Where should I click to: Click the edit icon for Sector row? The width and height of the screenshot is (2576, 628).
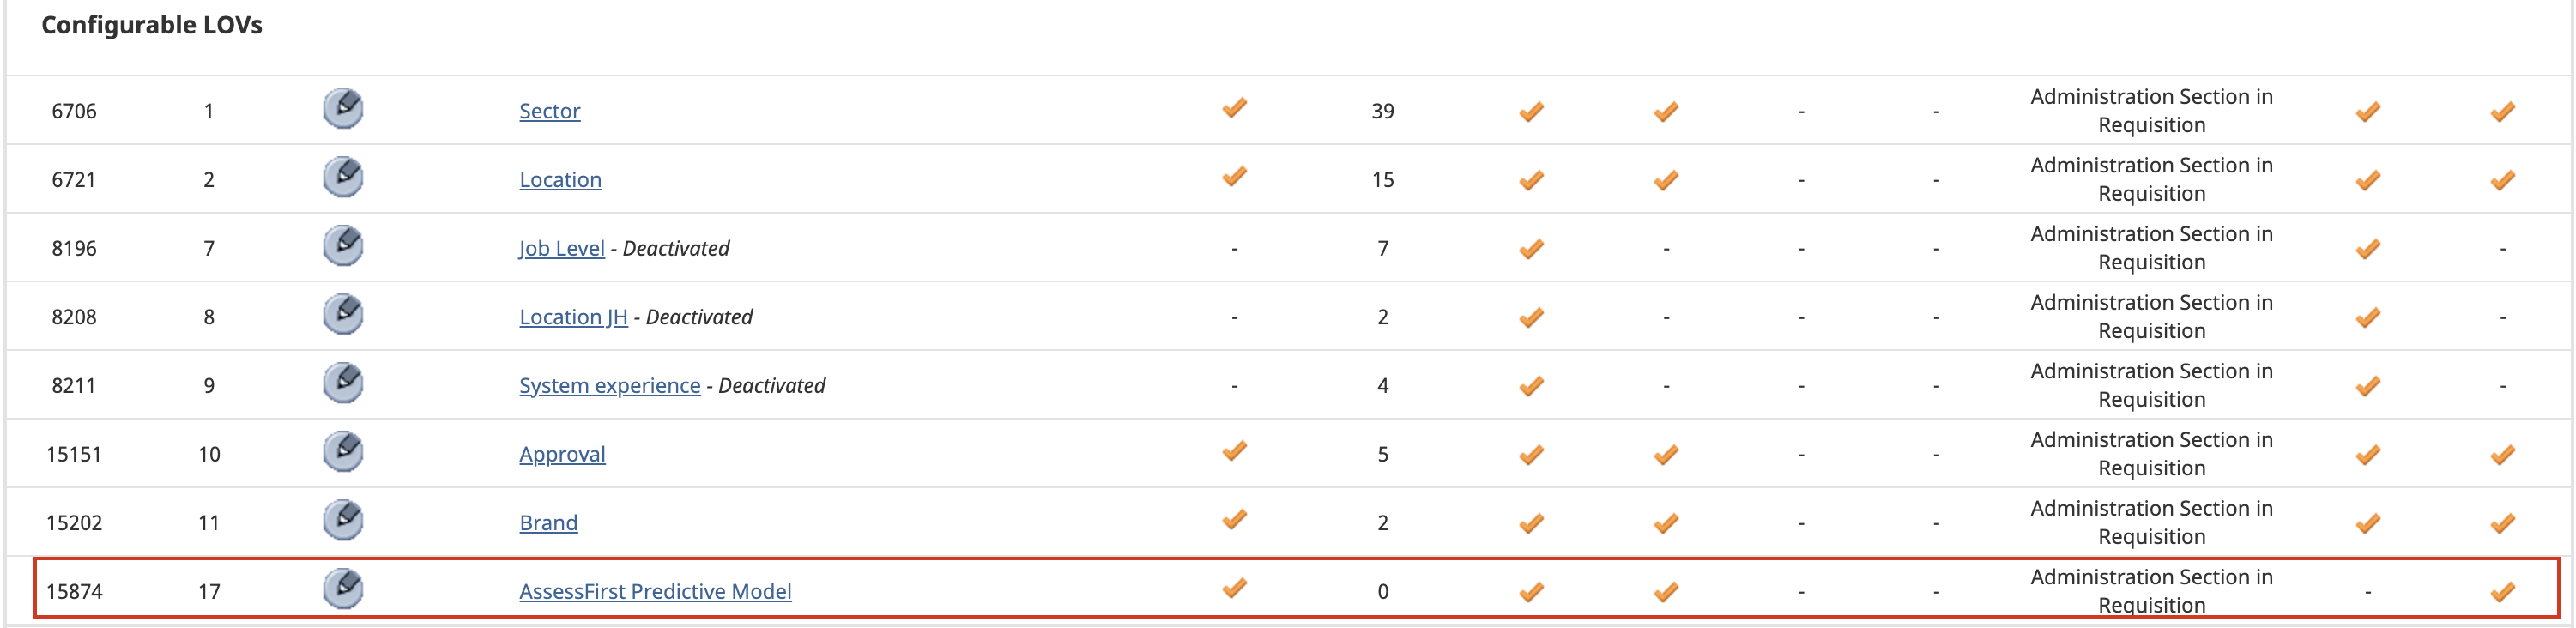pyautogui.click(x=343, y=109)
